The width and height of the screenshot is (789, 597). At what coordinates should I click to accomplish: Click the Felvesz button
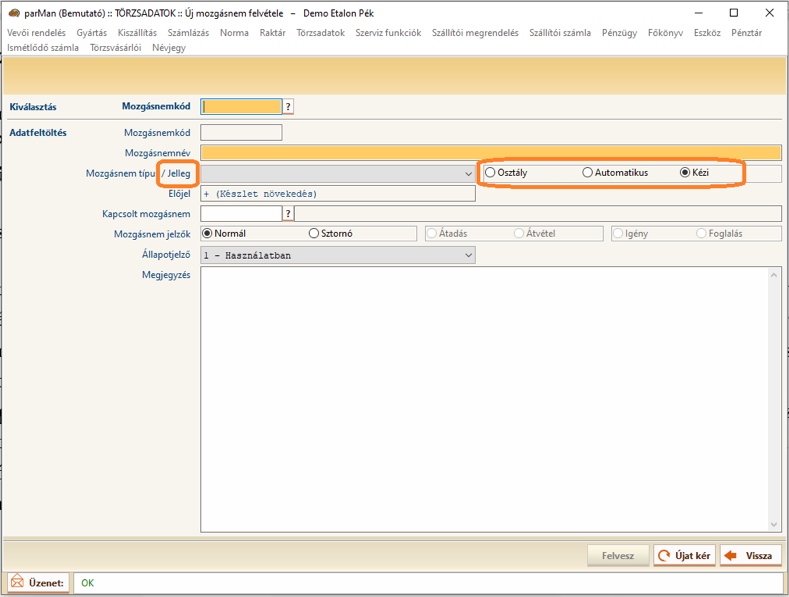pos(617,556)
